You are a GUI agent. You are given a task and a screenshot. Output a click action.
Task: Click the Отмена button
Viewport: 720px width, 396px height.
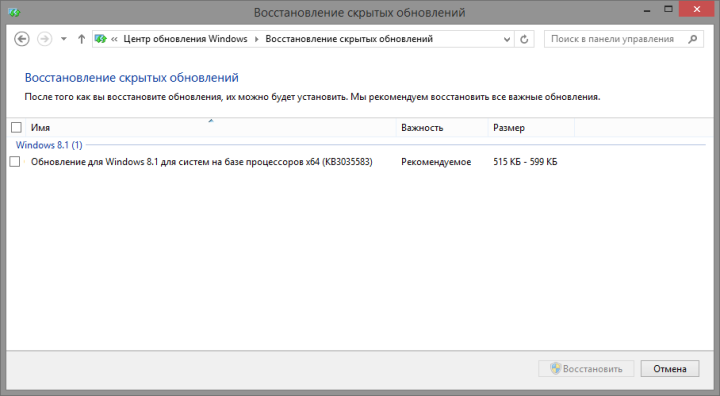click(x=670, y=368)
